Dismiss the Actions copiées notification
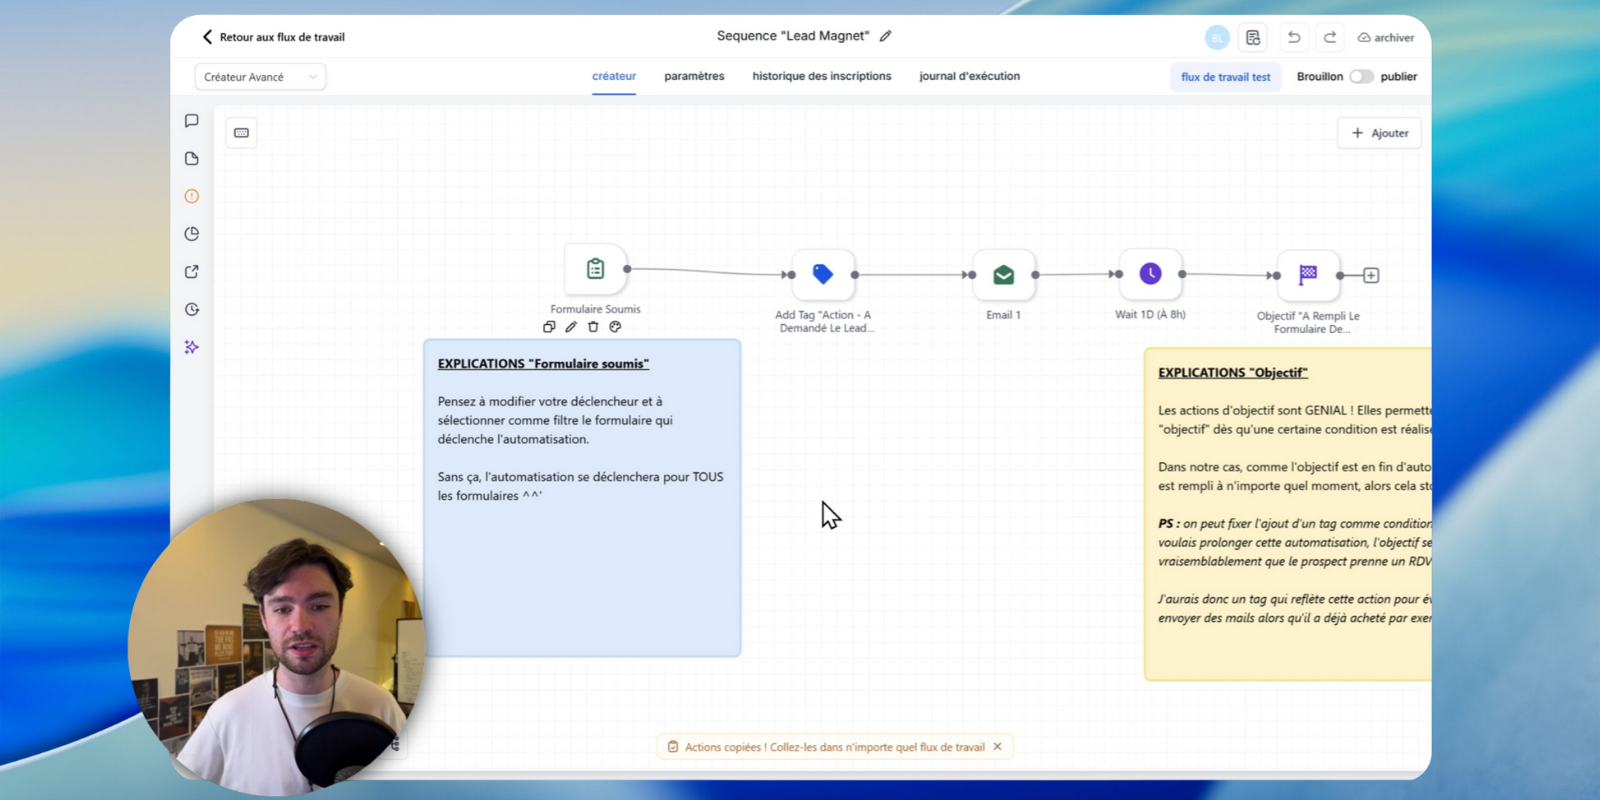 point(997,747)
